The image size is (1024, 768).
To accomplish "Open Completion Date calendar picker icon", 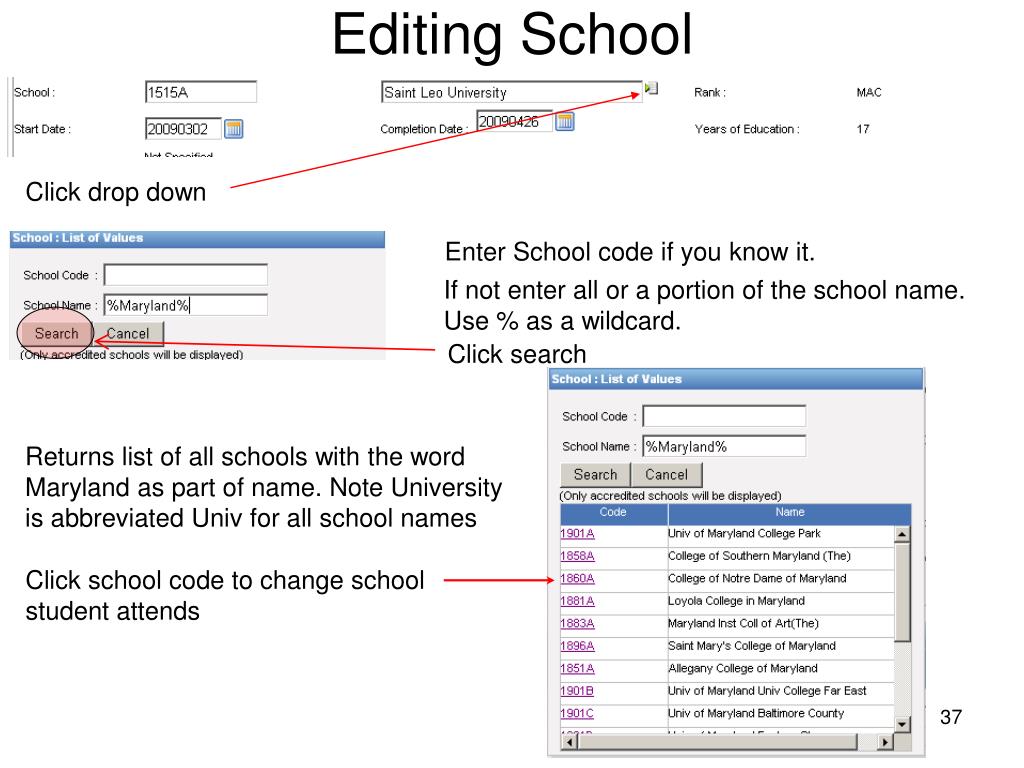I will [564, 121].
